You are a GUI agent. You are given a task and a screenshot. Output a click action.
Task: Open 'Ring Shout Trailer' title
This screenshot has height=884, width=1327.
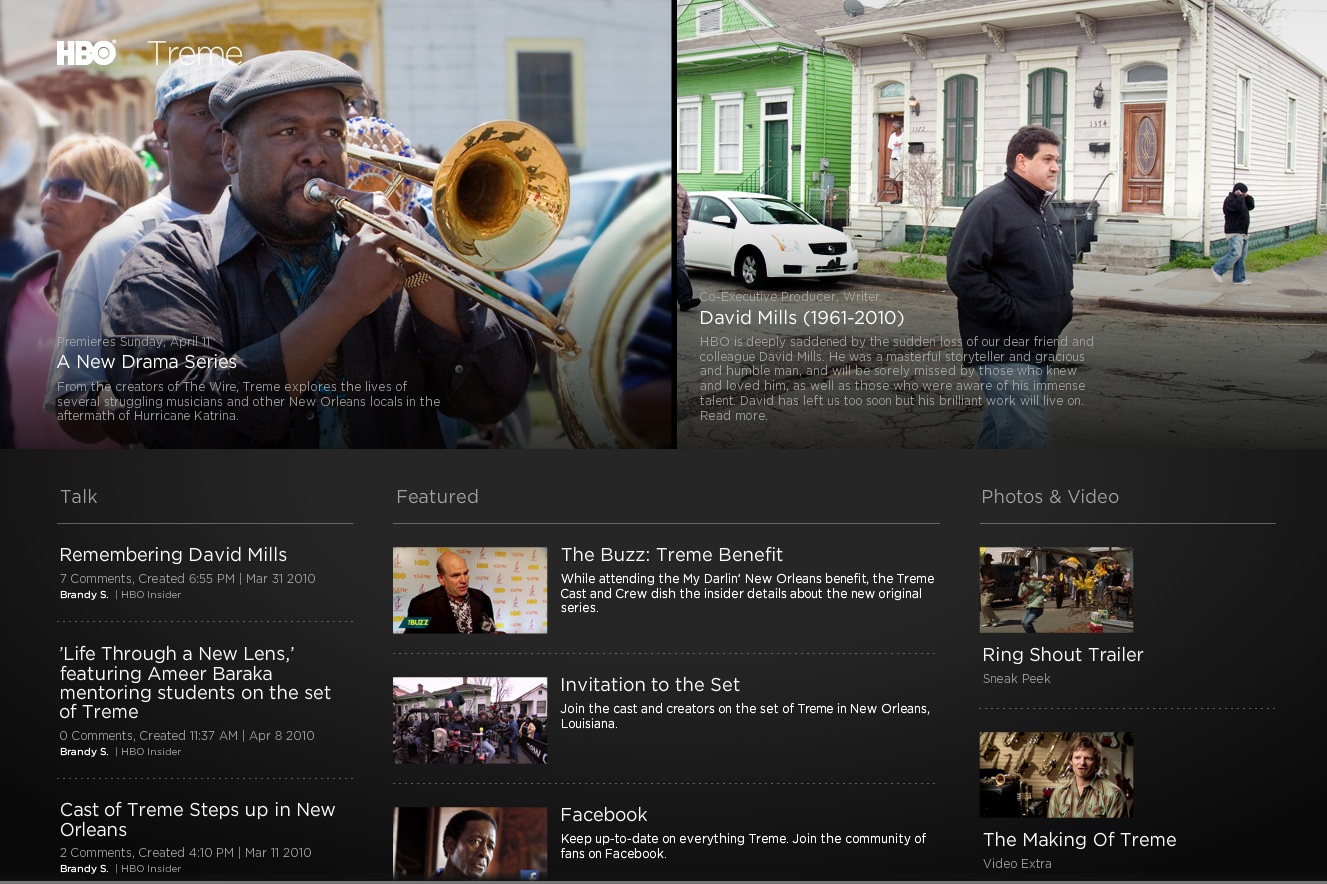(x=1063, y=655)
